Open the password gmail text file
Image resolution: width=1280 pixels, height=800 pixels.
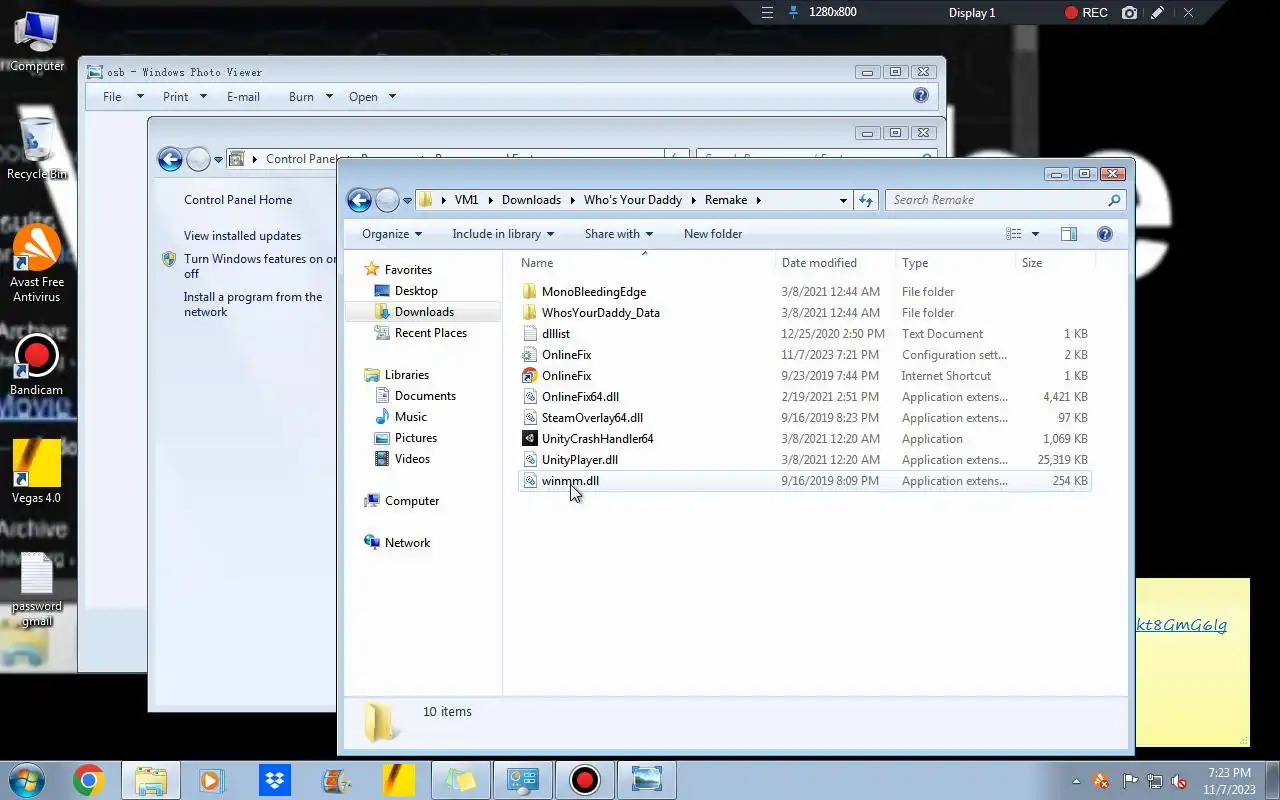click(37, 589)
